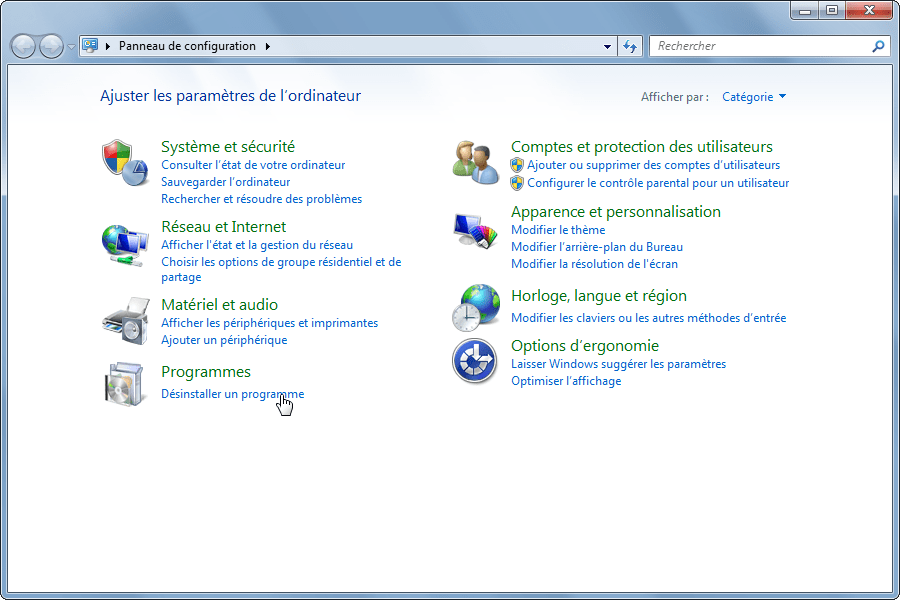Click Panneau de configuration in the breadcrumb
The image size is (900, 600).
pos(187,46)
